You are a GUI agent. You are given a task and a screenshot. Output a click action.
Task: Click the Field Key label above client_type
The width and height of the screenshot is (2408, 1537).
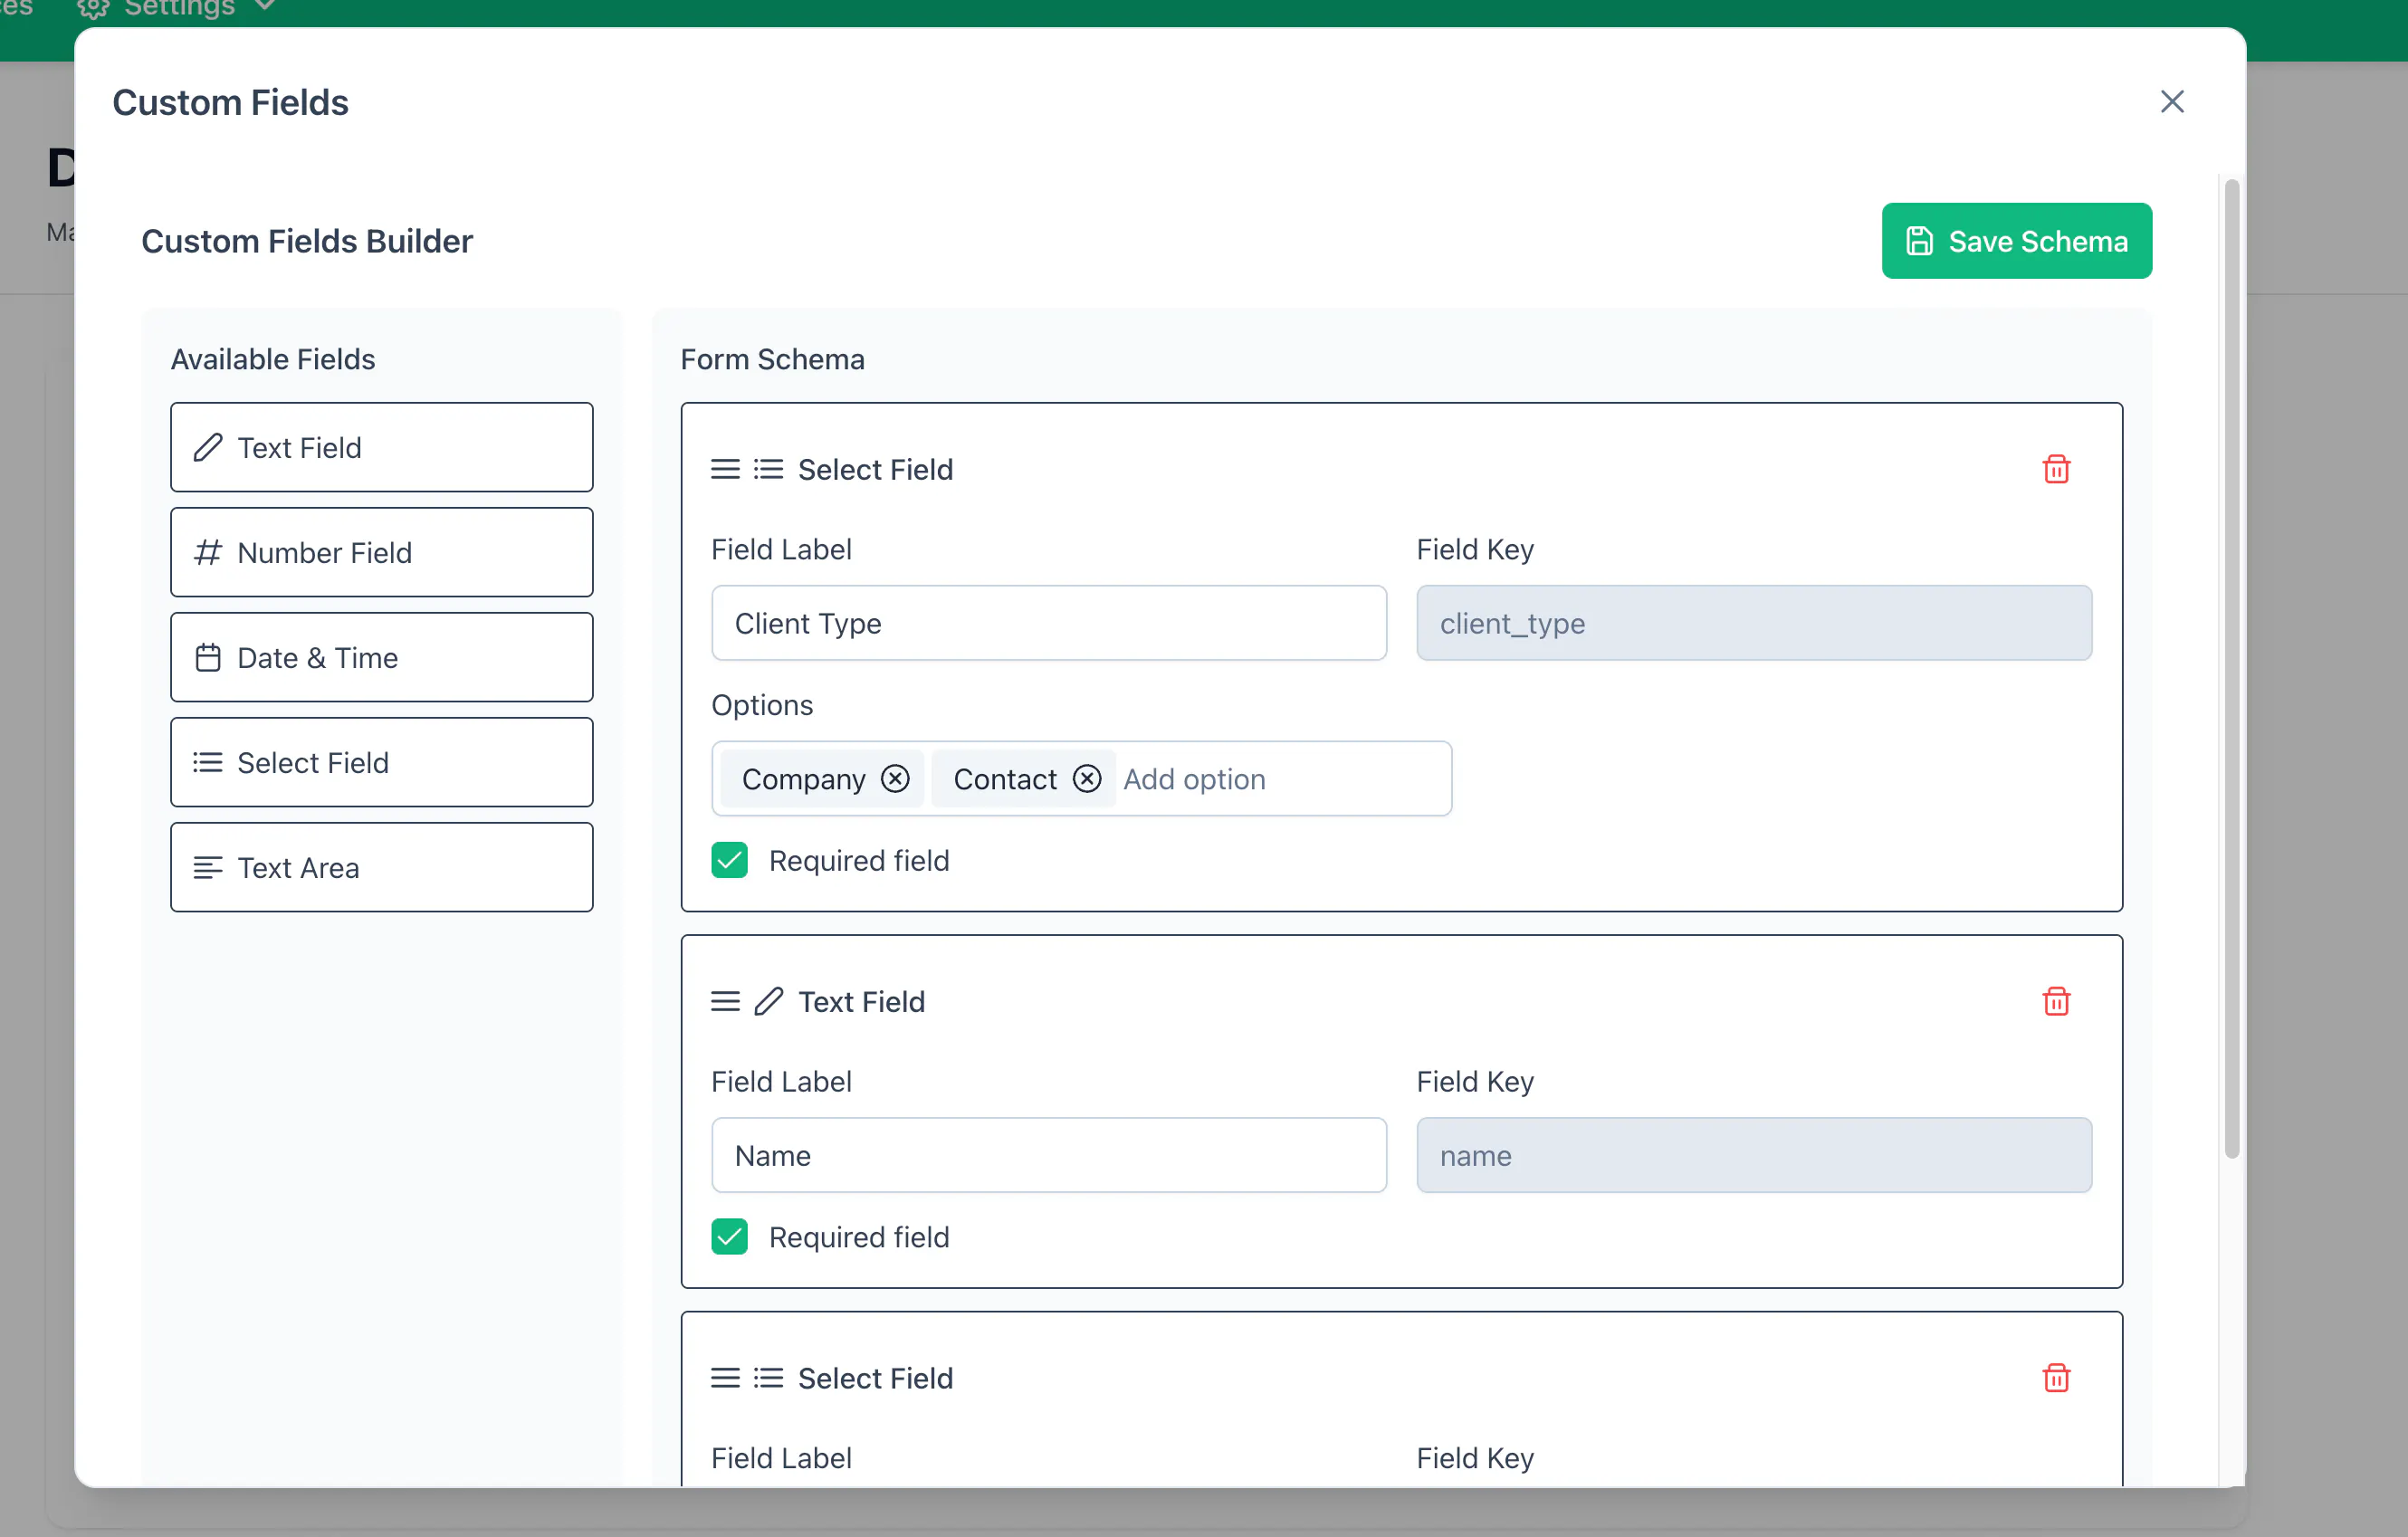[1475, 549]
